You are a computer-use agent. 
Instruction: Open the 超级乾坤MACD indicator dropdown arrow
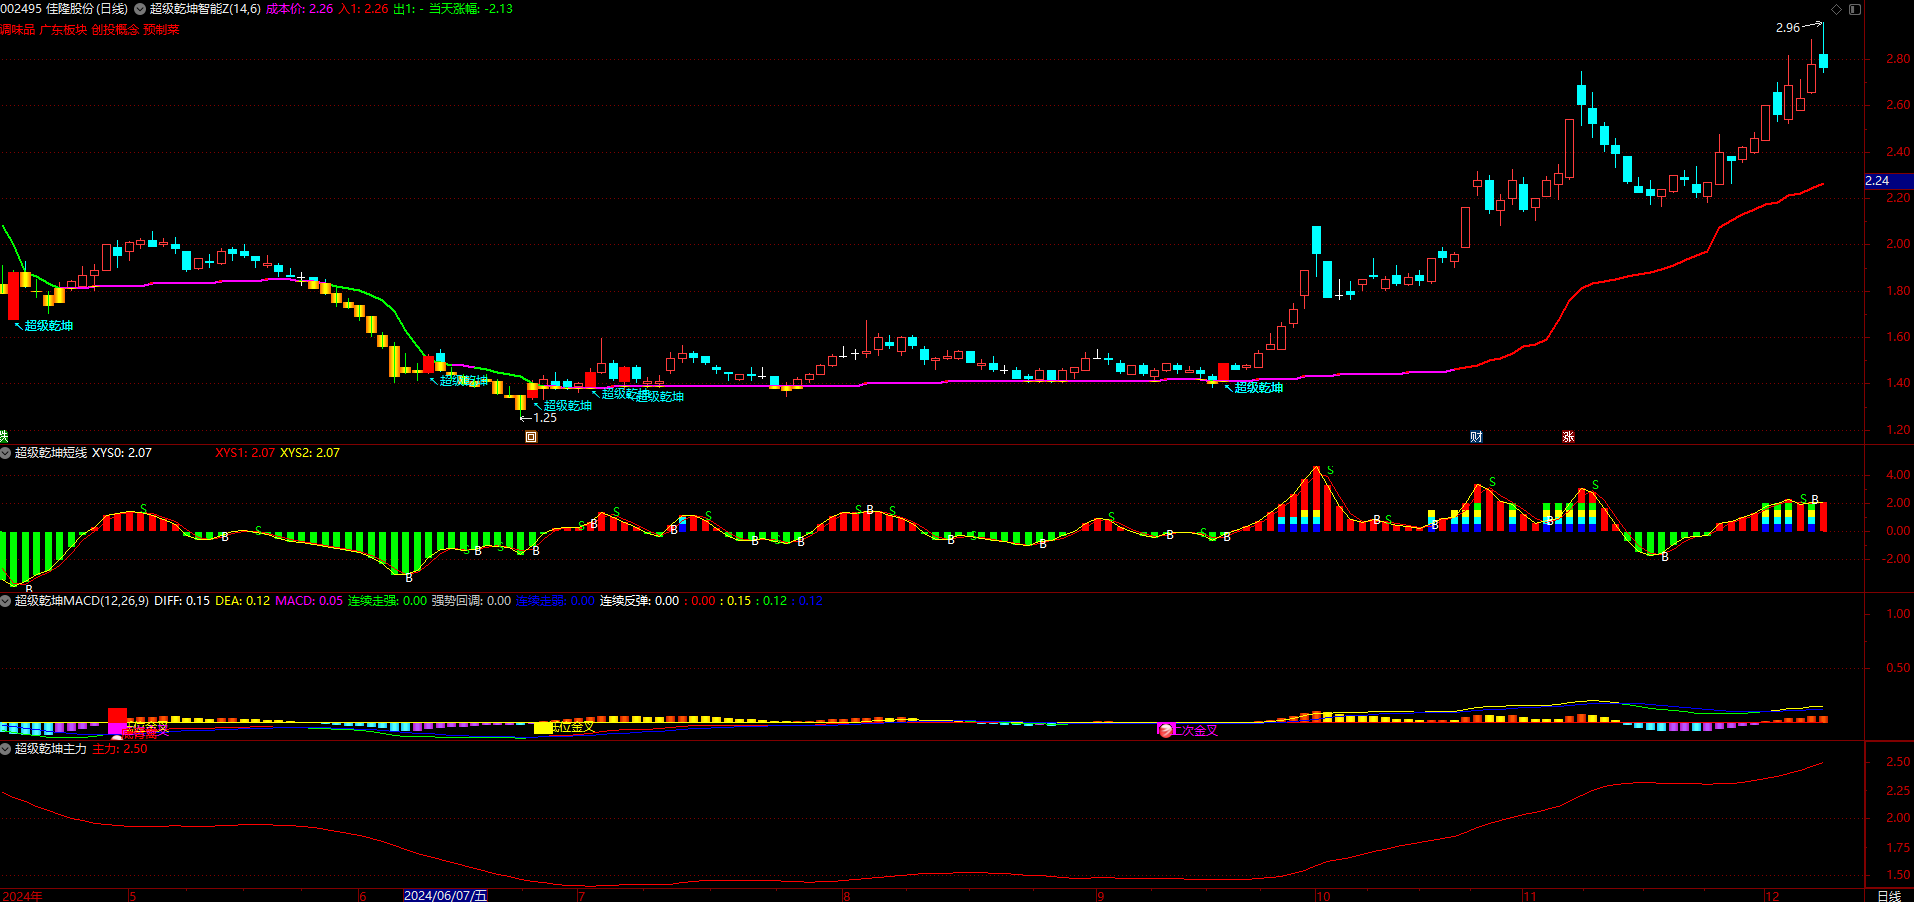(6, 601)
